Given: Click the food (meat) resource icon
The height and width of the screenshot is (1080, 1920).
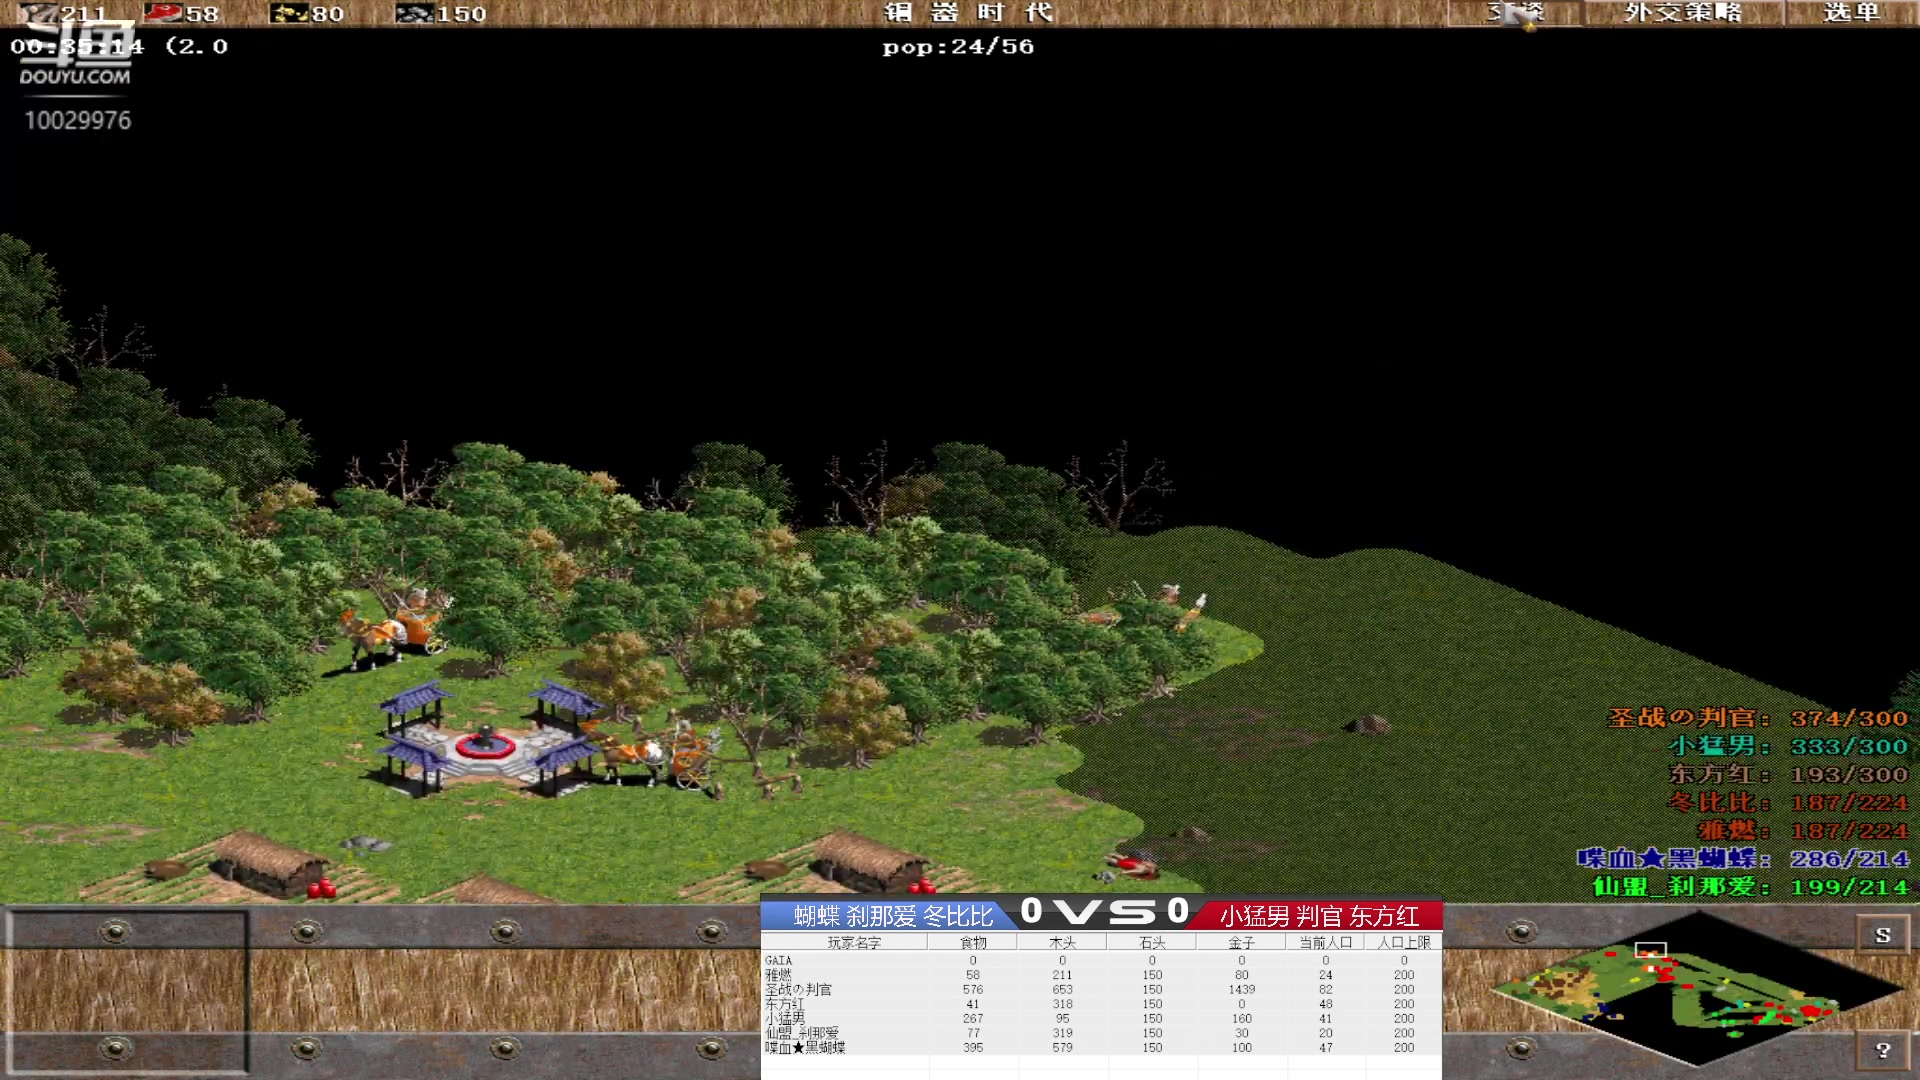Looking at the screenshot, I should point(162,13).
